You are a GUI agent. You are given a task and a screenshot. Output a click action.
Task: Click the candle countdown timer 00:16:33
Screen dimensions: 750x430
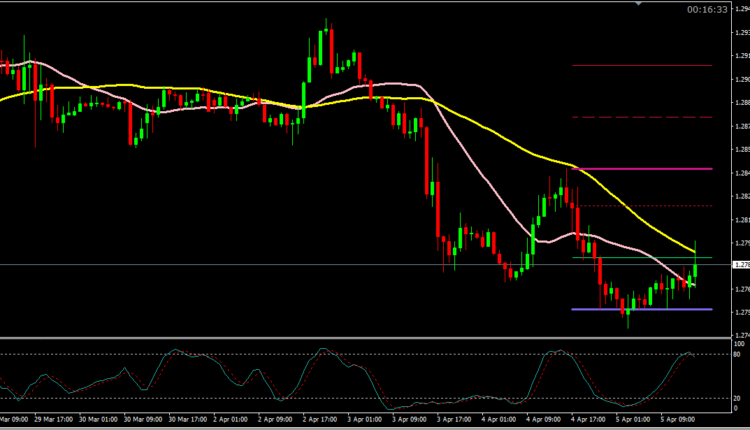[x=707, y=10]
